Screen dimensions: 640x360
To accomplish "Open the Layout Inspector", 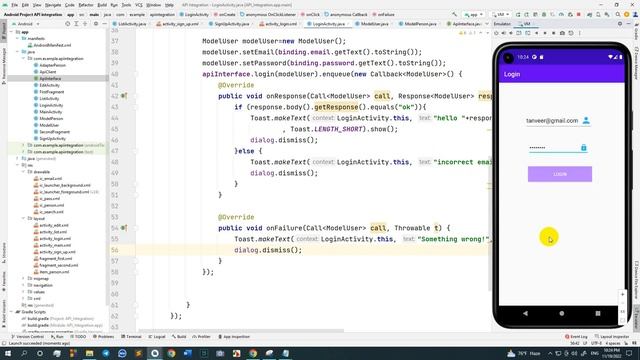I will (x=612, y=337).
